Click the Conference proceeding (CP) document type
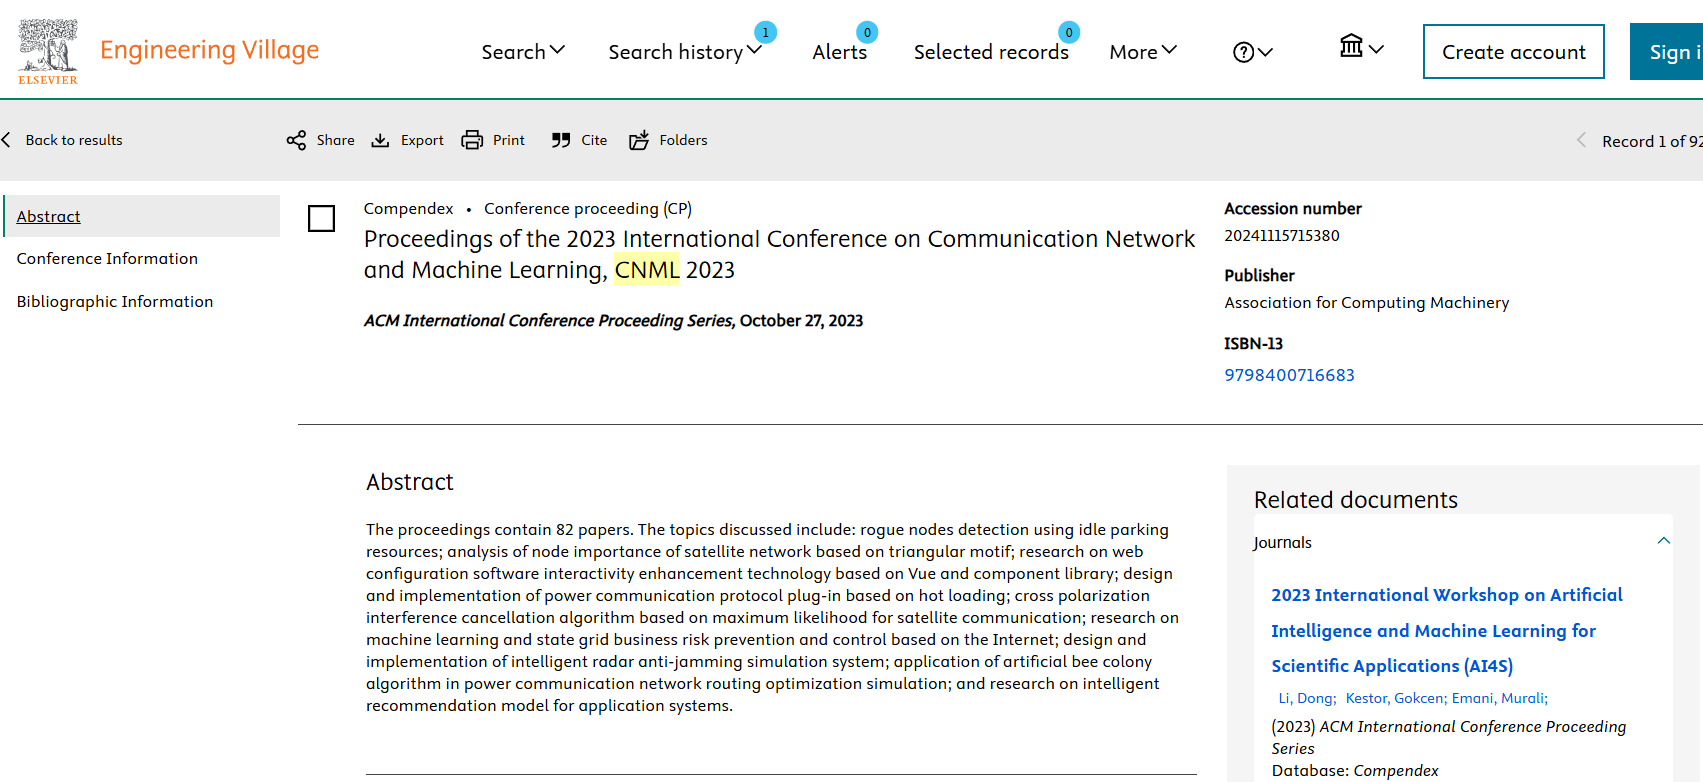Image resolution: width=1703 pixels, height=782 pixels. click(x=588, y=209)
